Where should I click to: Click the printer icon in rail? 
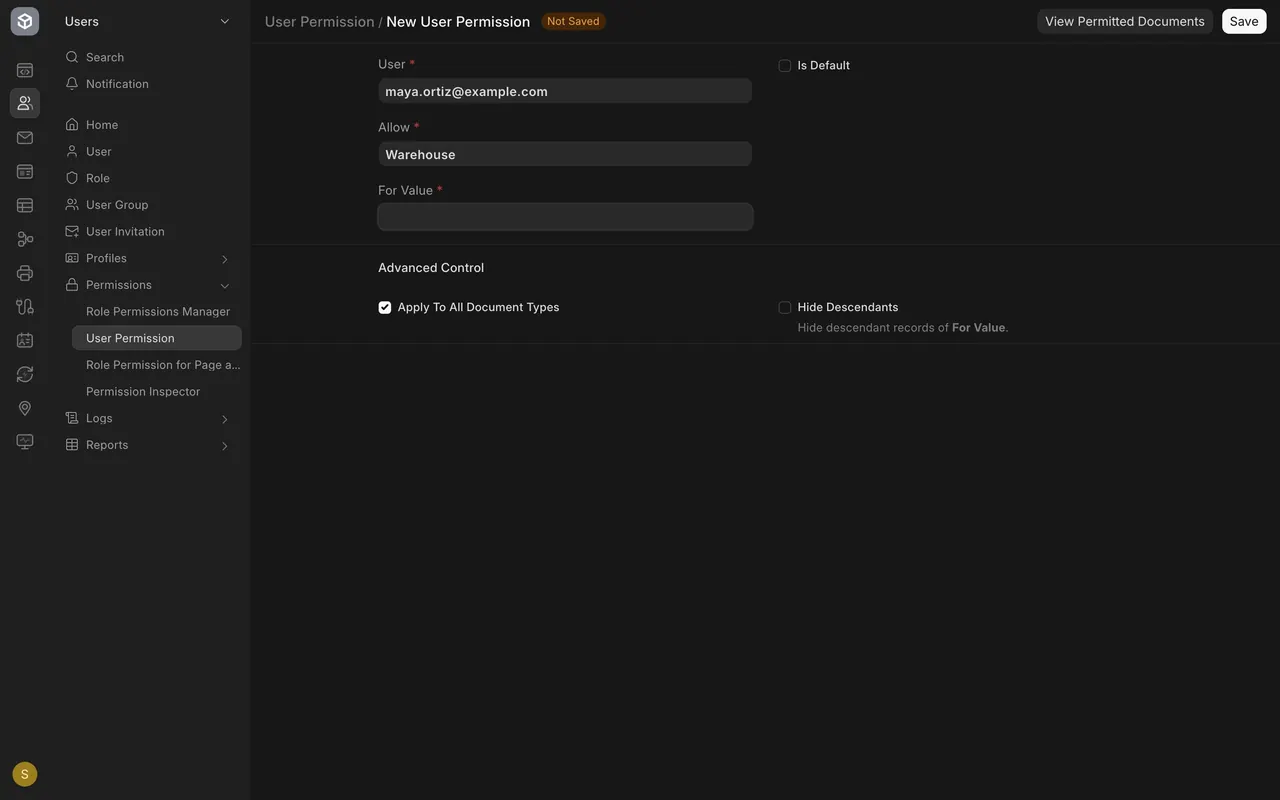(25, 273)
